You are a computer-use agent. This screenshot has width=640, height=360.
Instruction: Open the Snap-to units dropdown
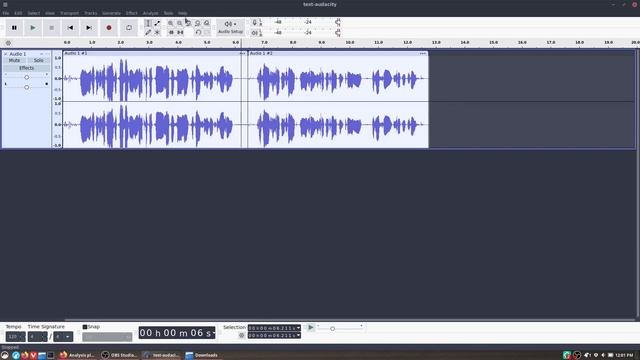coord(107,337)
